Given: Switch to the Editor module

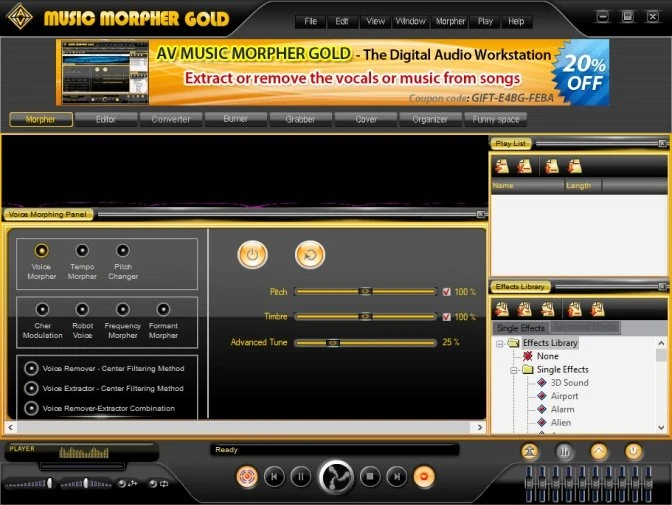Looking at the screenshot, I should pyautogui.click(x=106, y=119).
